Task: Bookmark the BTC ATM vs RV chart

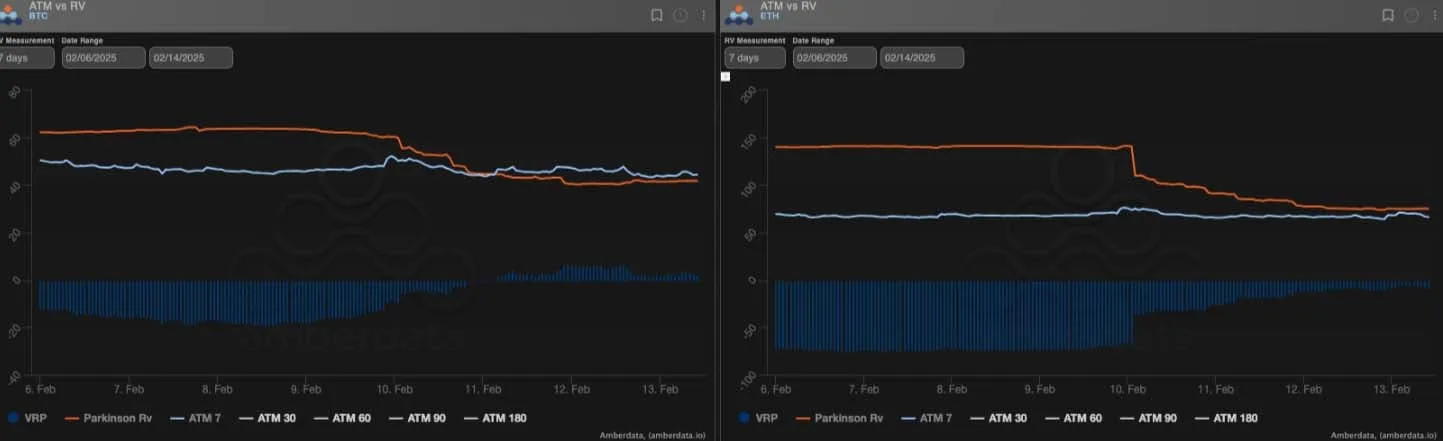Action: click(x=657, y=15)
